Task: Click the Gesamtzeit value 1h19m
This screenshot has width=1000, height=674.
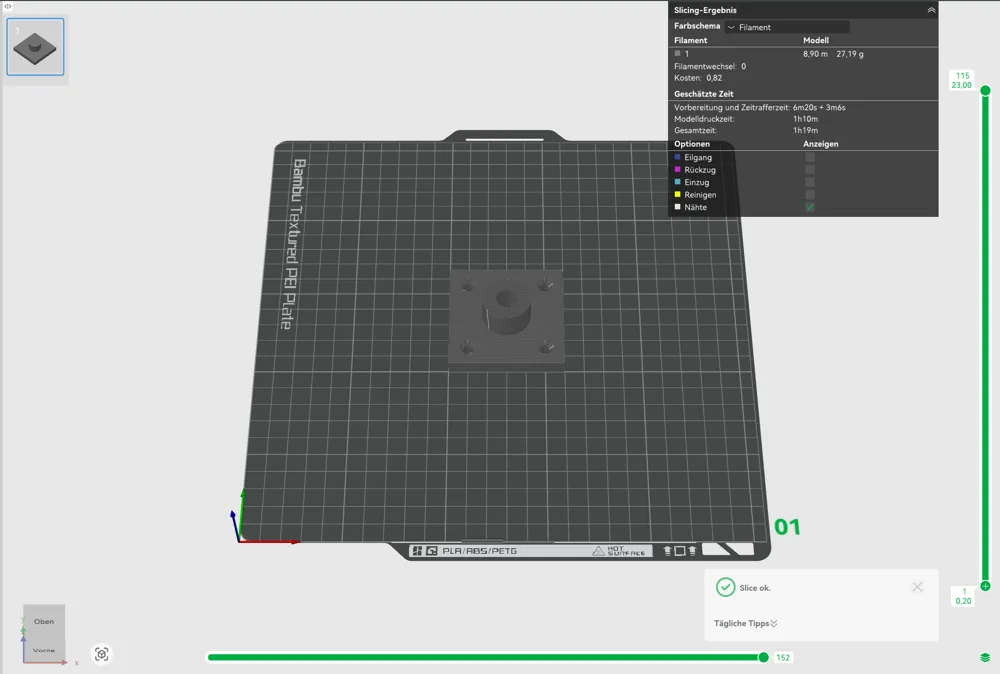Action: (805, 131)
